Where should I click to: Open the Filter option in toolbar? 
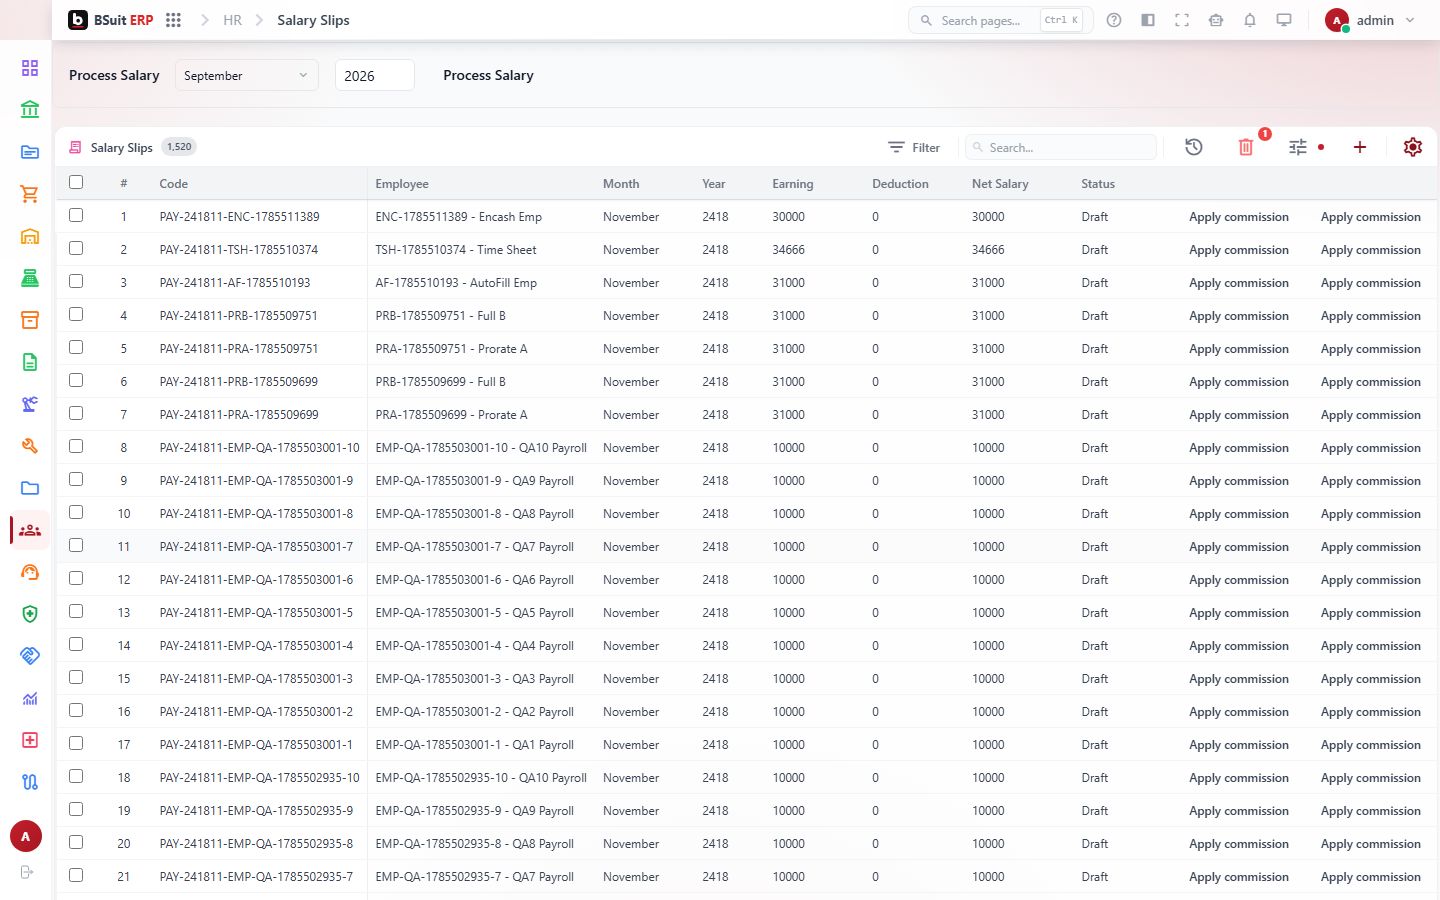click(x=914, y=147)
